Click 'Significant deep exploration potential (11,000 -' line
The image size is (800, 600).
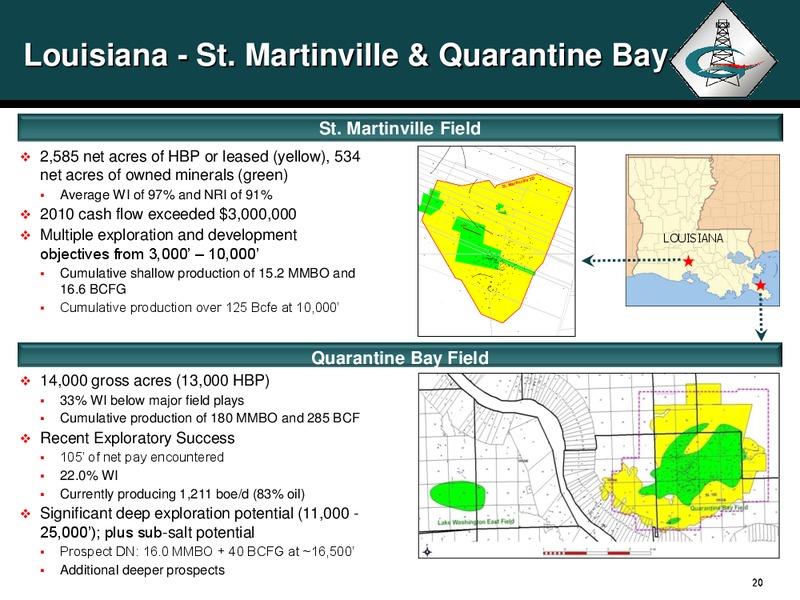[198, 513]
